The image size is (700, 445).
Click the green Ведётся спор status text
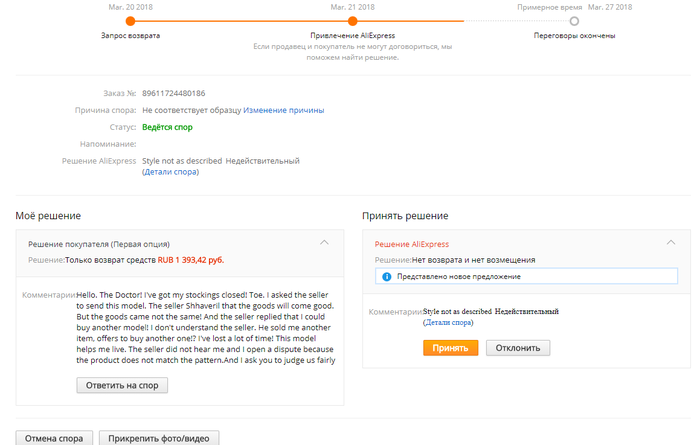[x=167, y=127]
